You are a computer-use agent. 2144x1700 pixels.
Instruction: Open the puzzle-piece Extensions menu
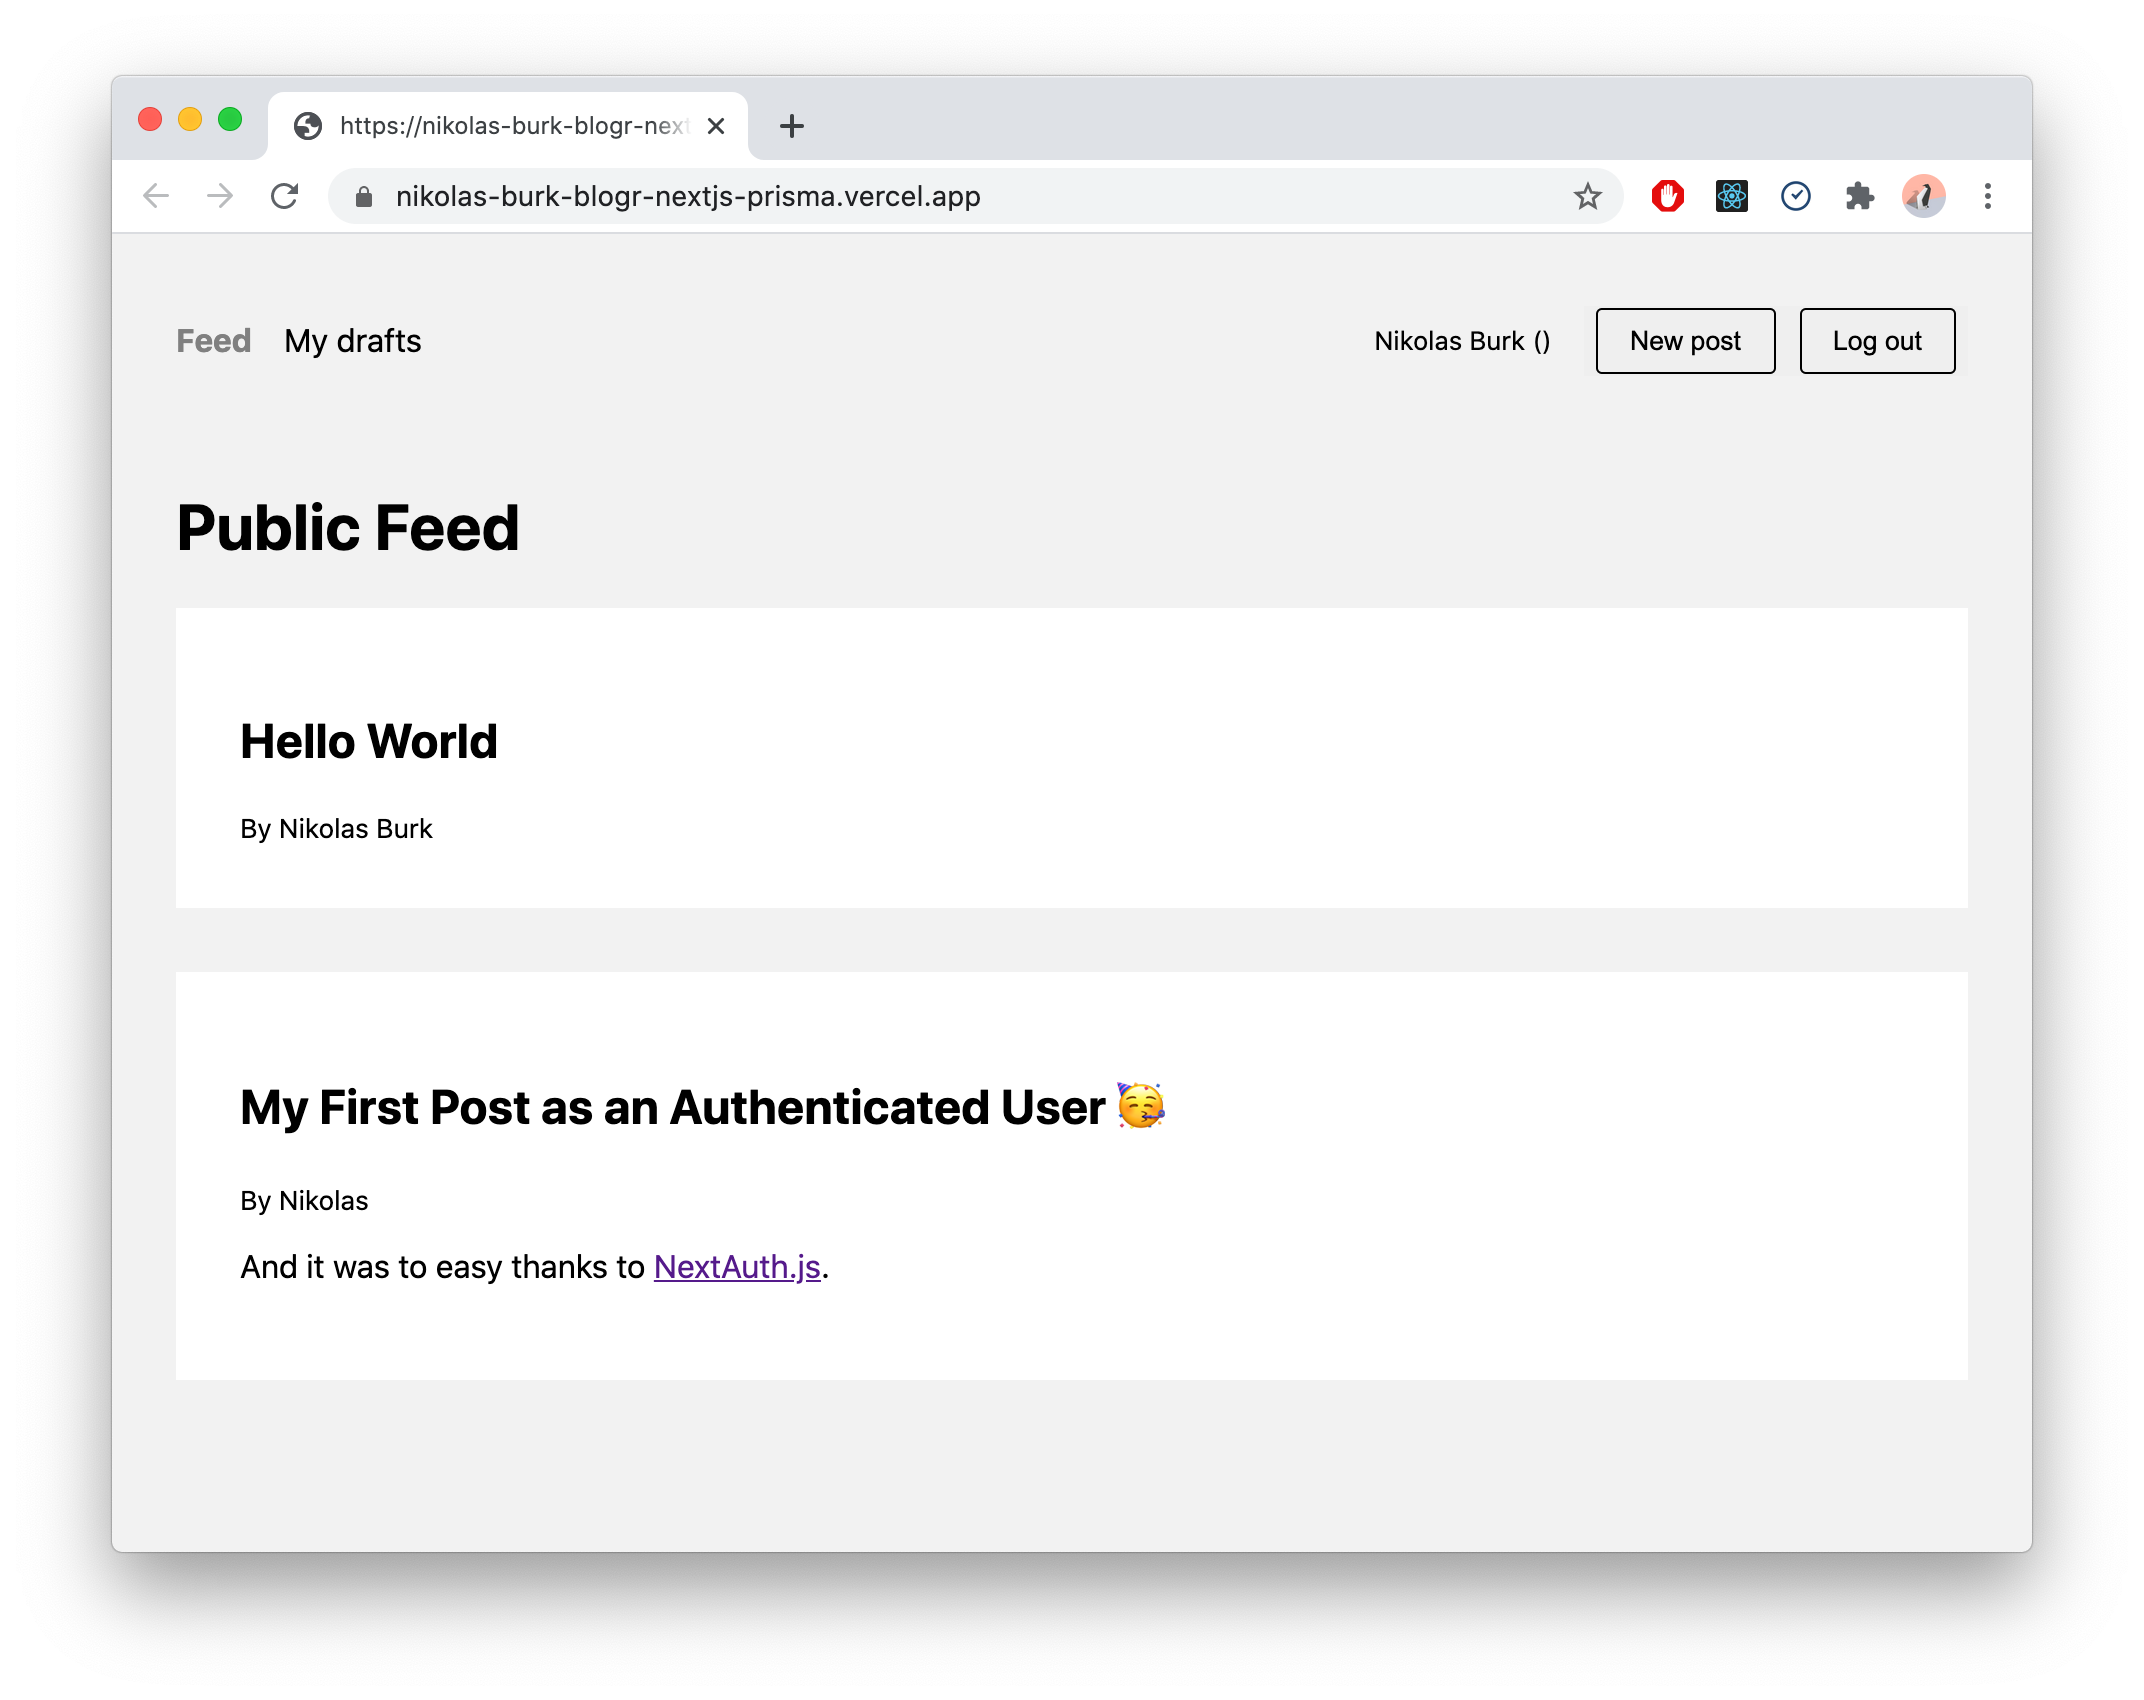coord(1859,196)
